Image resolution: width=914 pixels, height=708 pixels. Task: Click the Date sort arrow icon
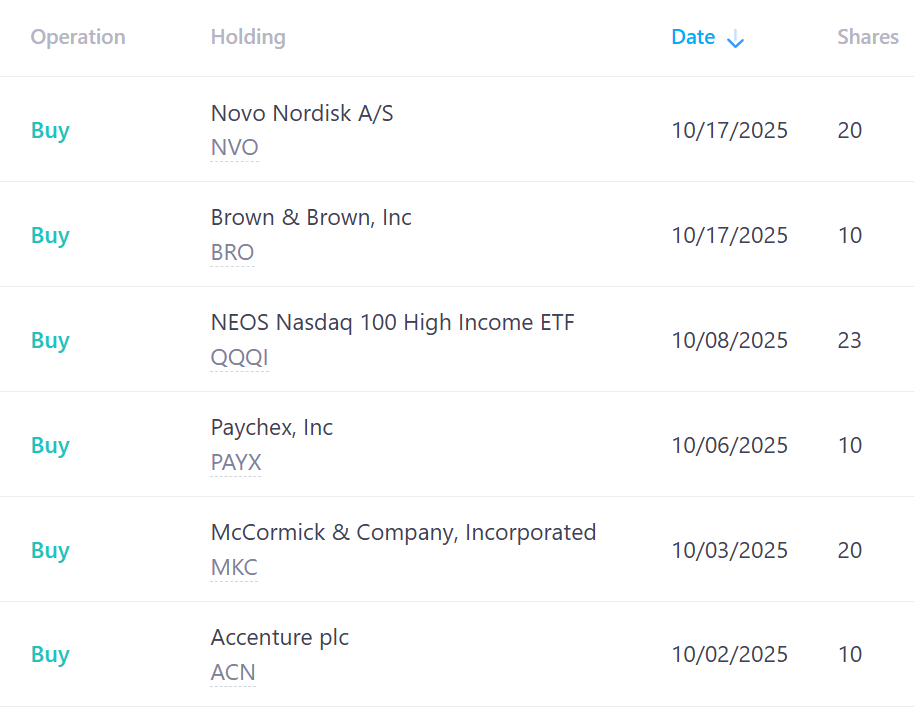tap(735, 39)
